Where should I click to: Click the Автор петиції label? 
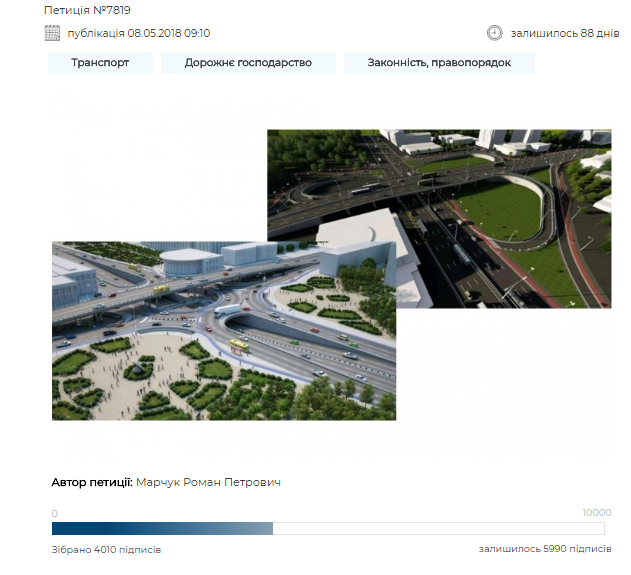pyautogui.click(x=92, y=482)
